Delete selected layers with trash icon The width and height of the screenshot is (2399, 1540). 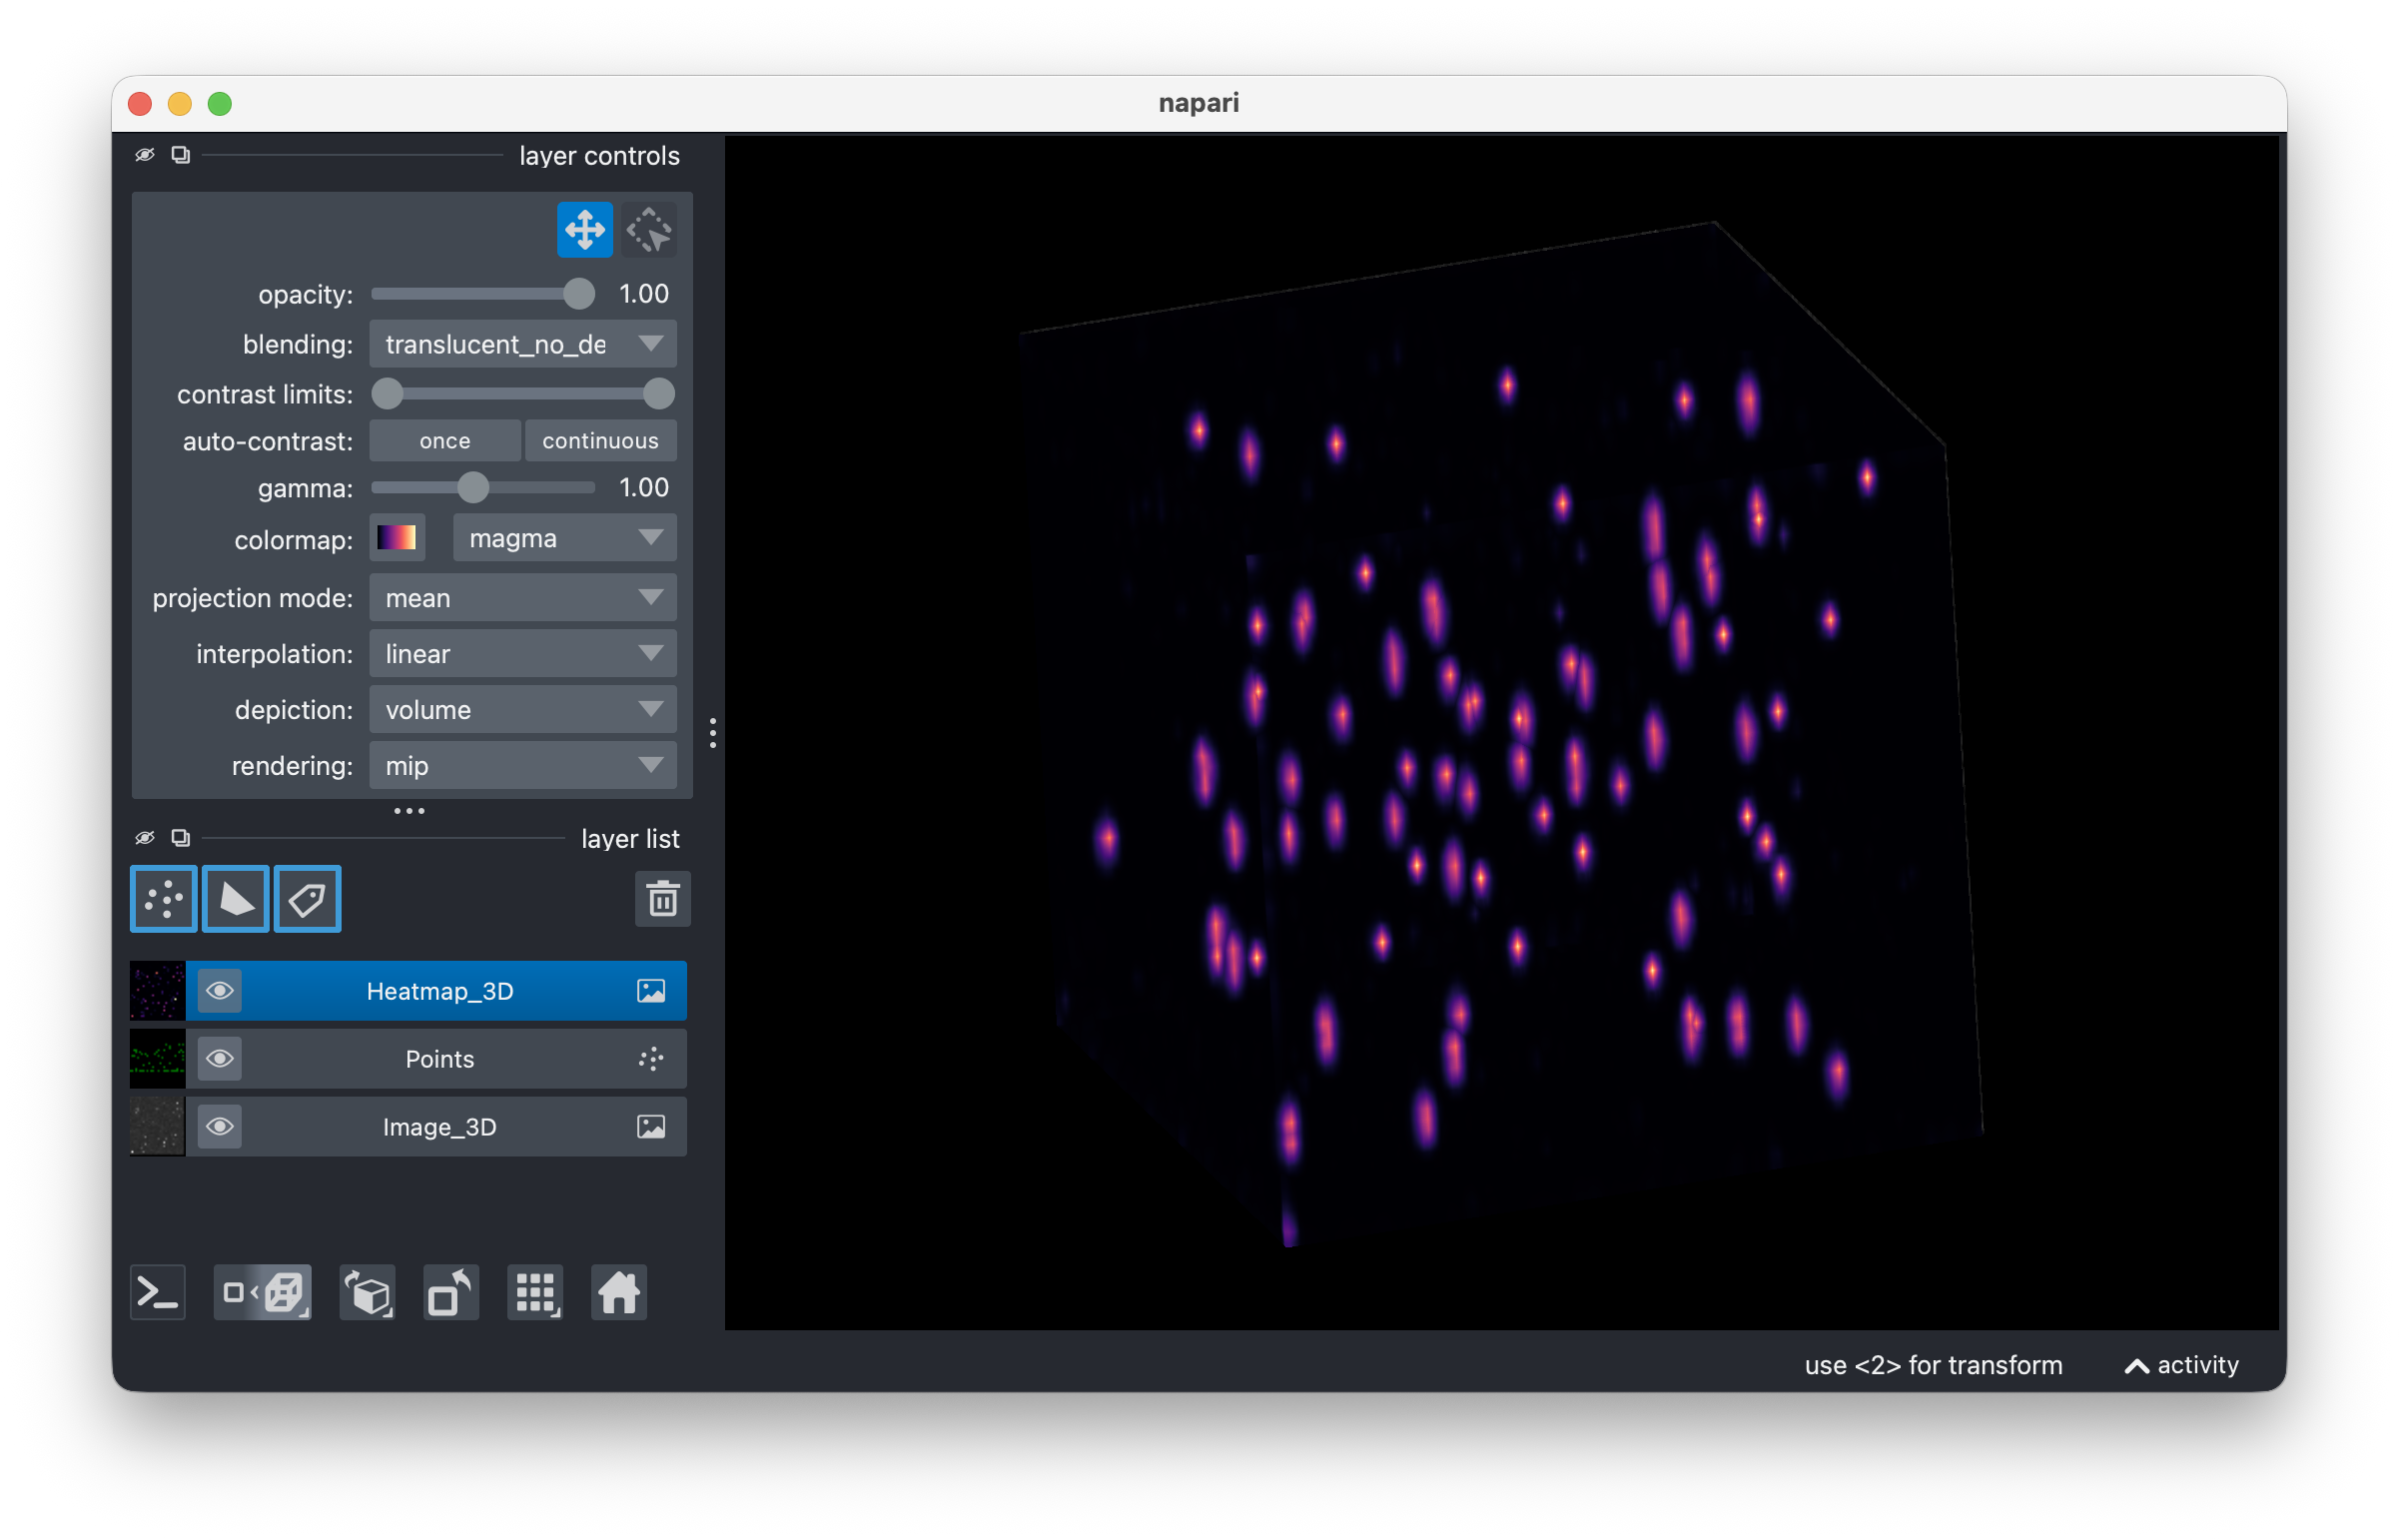click(662, 899)
